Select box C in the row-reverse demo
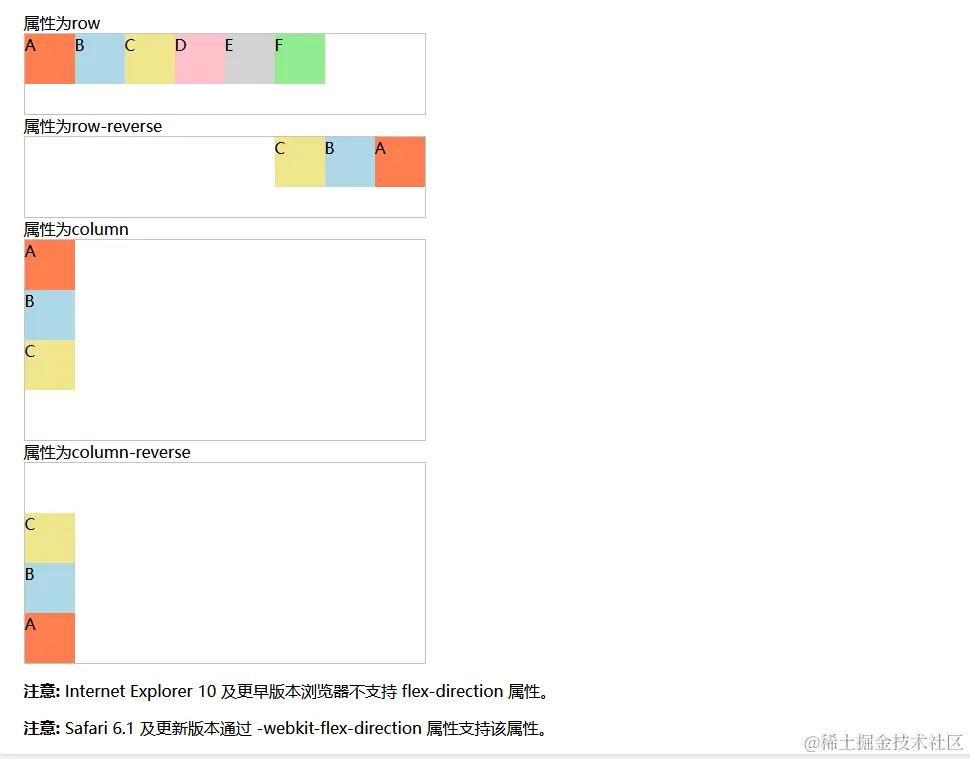970x759 pixels. click(299, 162)
